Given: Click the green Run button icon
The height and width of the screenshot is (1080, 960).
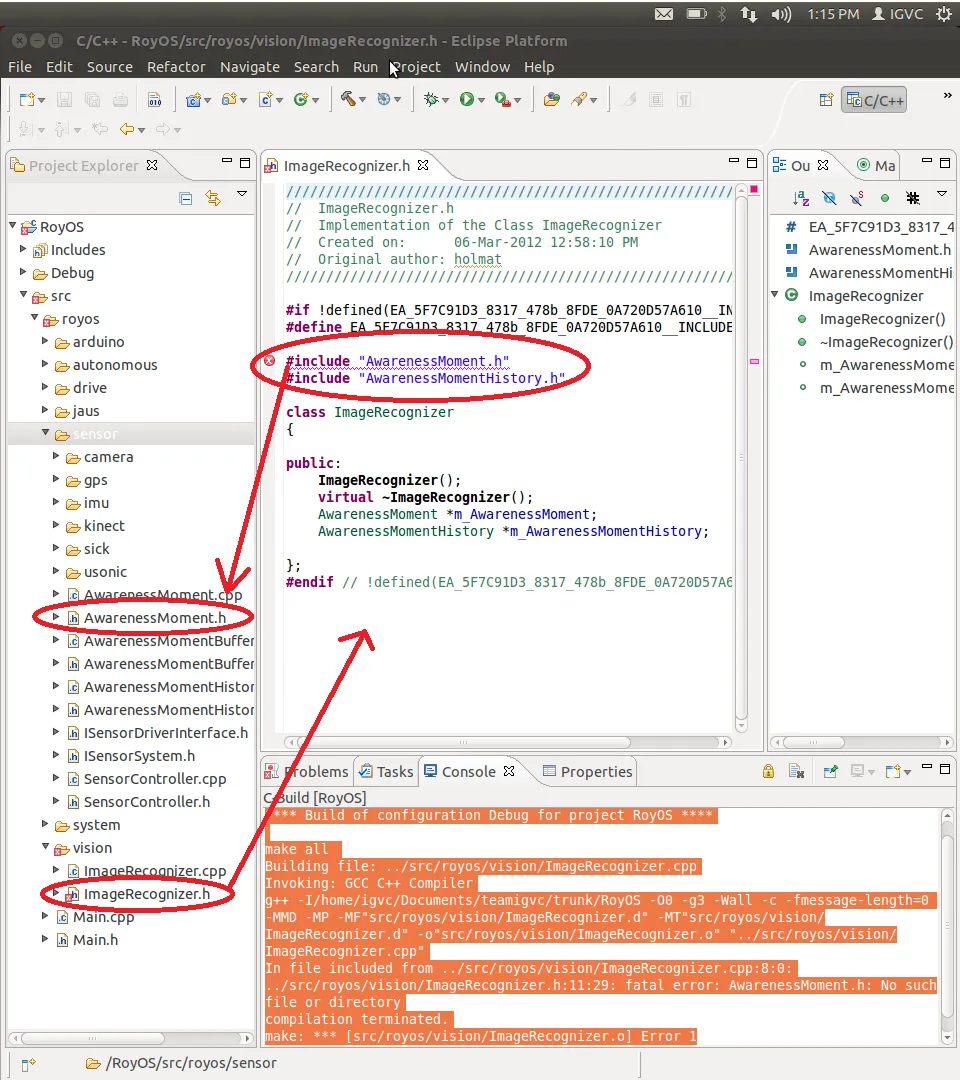Looking at the screenshot, I should pos(466,99).
